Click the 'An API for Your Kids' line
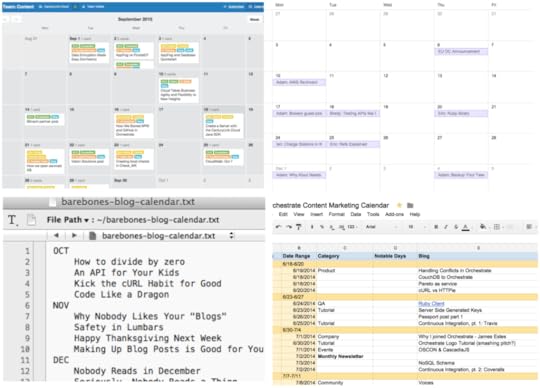Image resolution: width=540 pixels, height=388 pixels. 127,273
